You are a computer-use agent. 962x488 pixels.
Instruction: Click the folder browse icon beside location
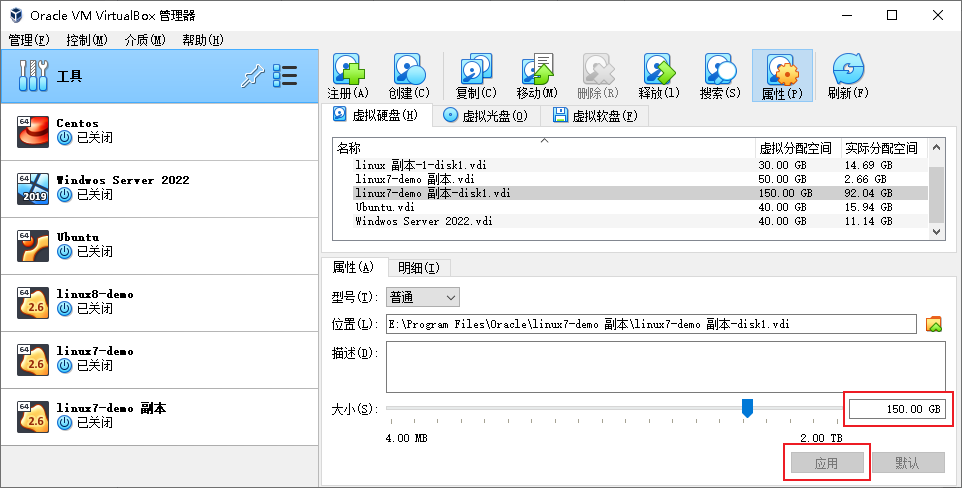934,324
